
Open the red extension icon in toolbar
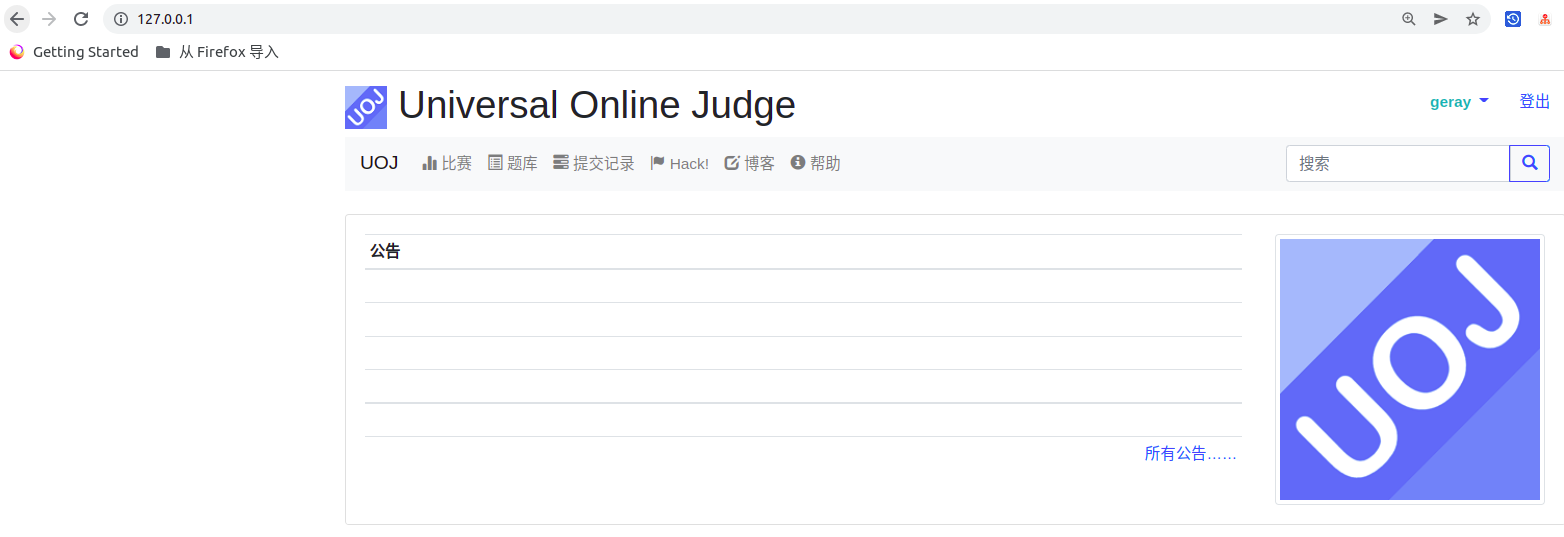click(x=1545, y=19)
